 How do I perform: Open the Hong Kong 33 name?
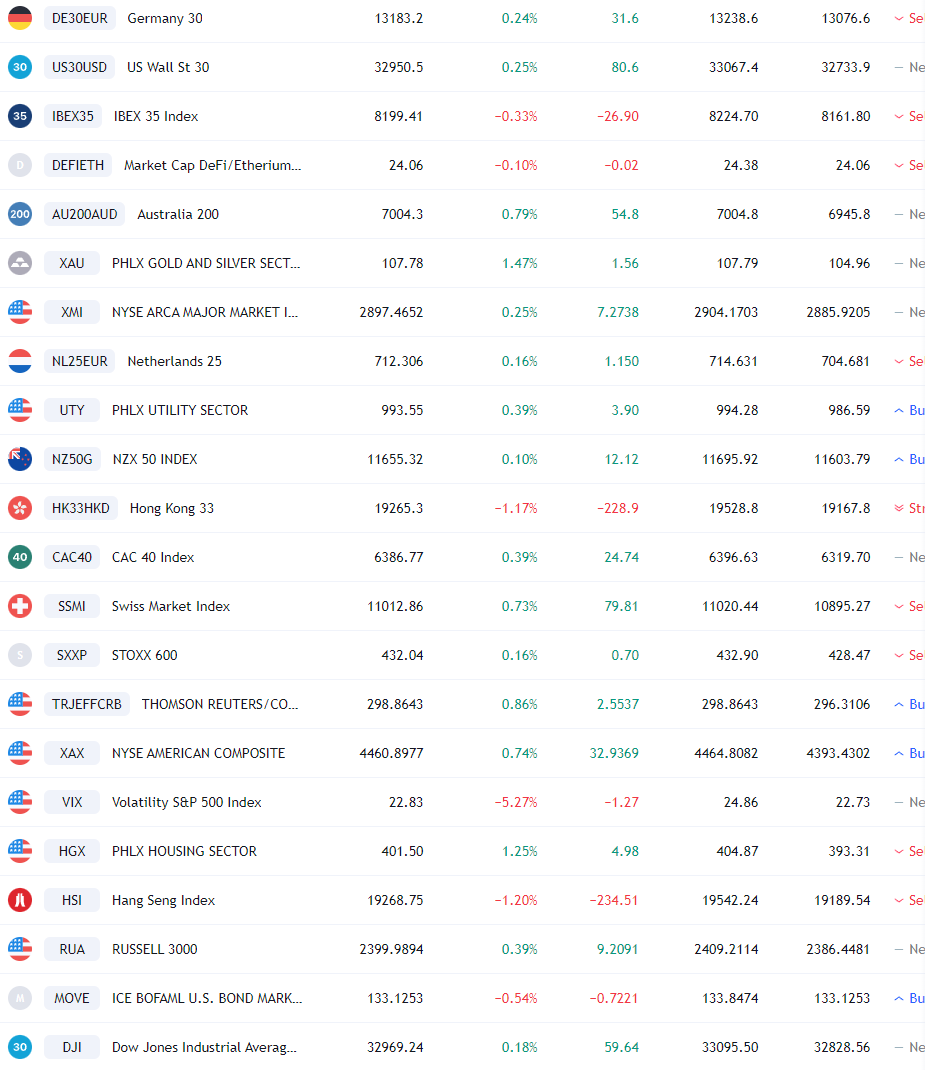(x=172, y=508)
